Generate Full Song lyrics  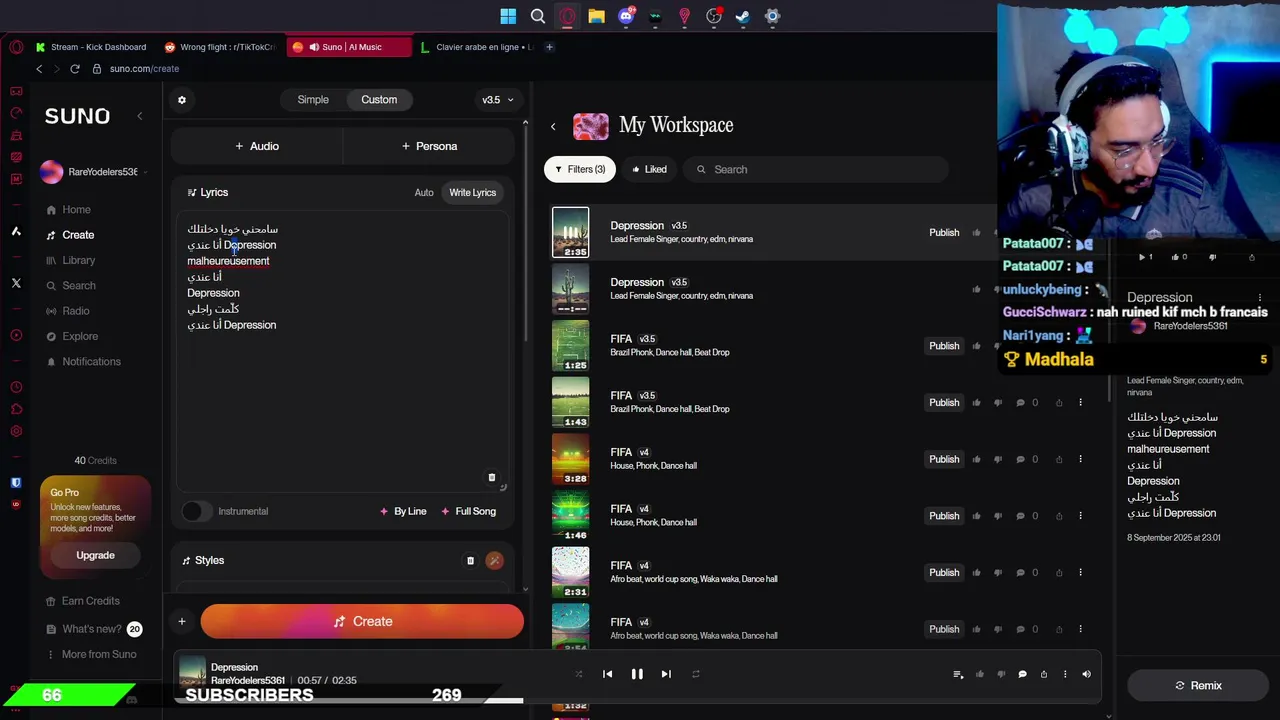point(468,512)
